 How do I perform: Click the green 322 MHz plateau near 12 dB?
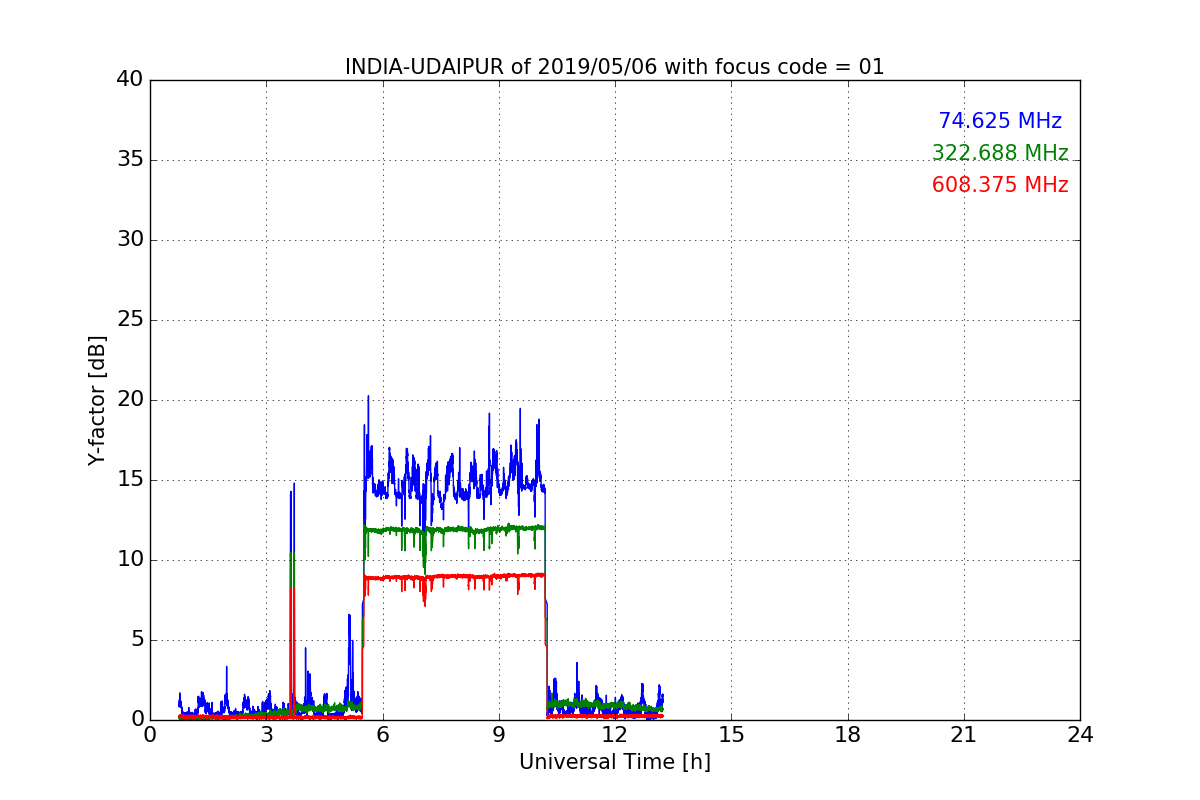455,529
